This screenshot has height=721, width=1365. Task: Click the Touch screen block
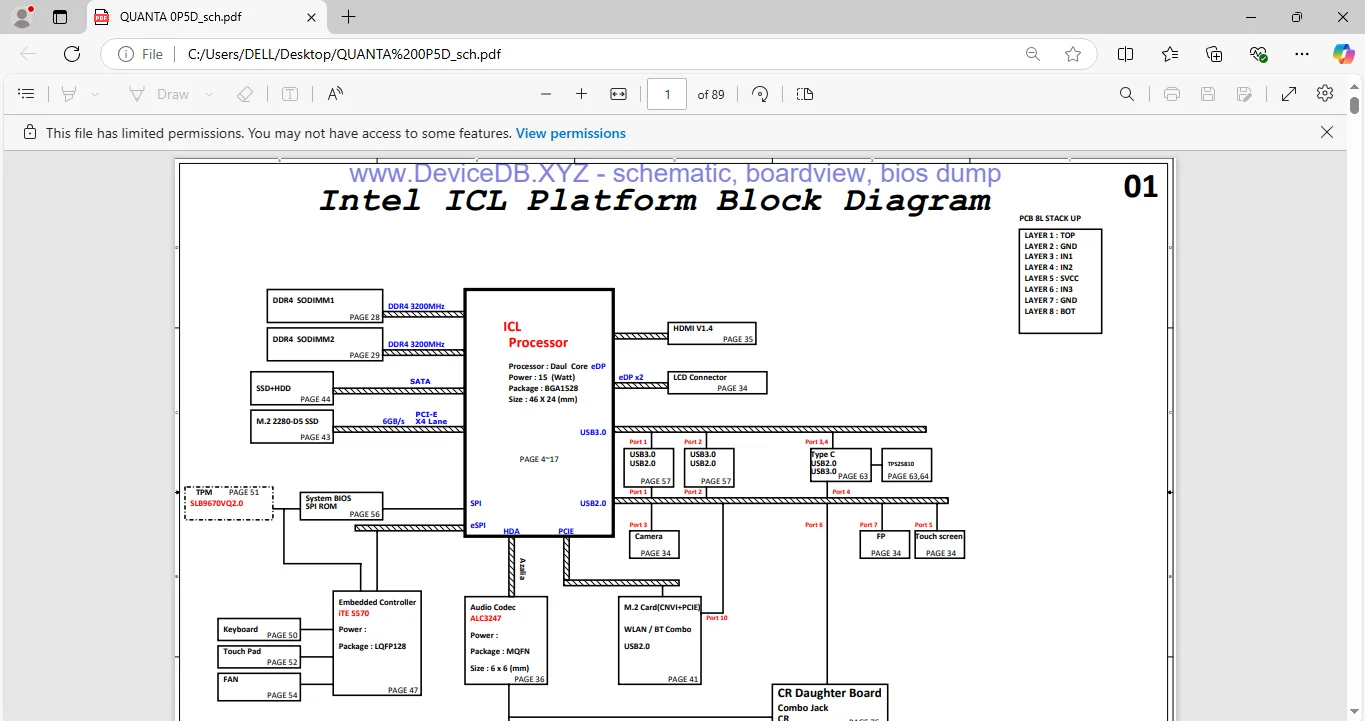coord(939,544)
